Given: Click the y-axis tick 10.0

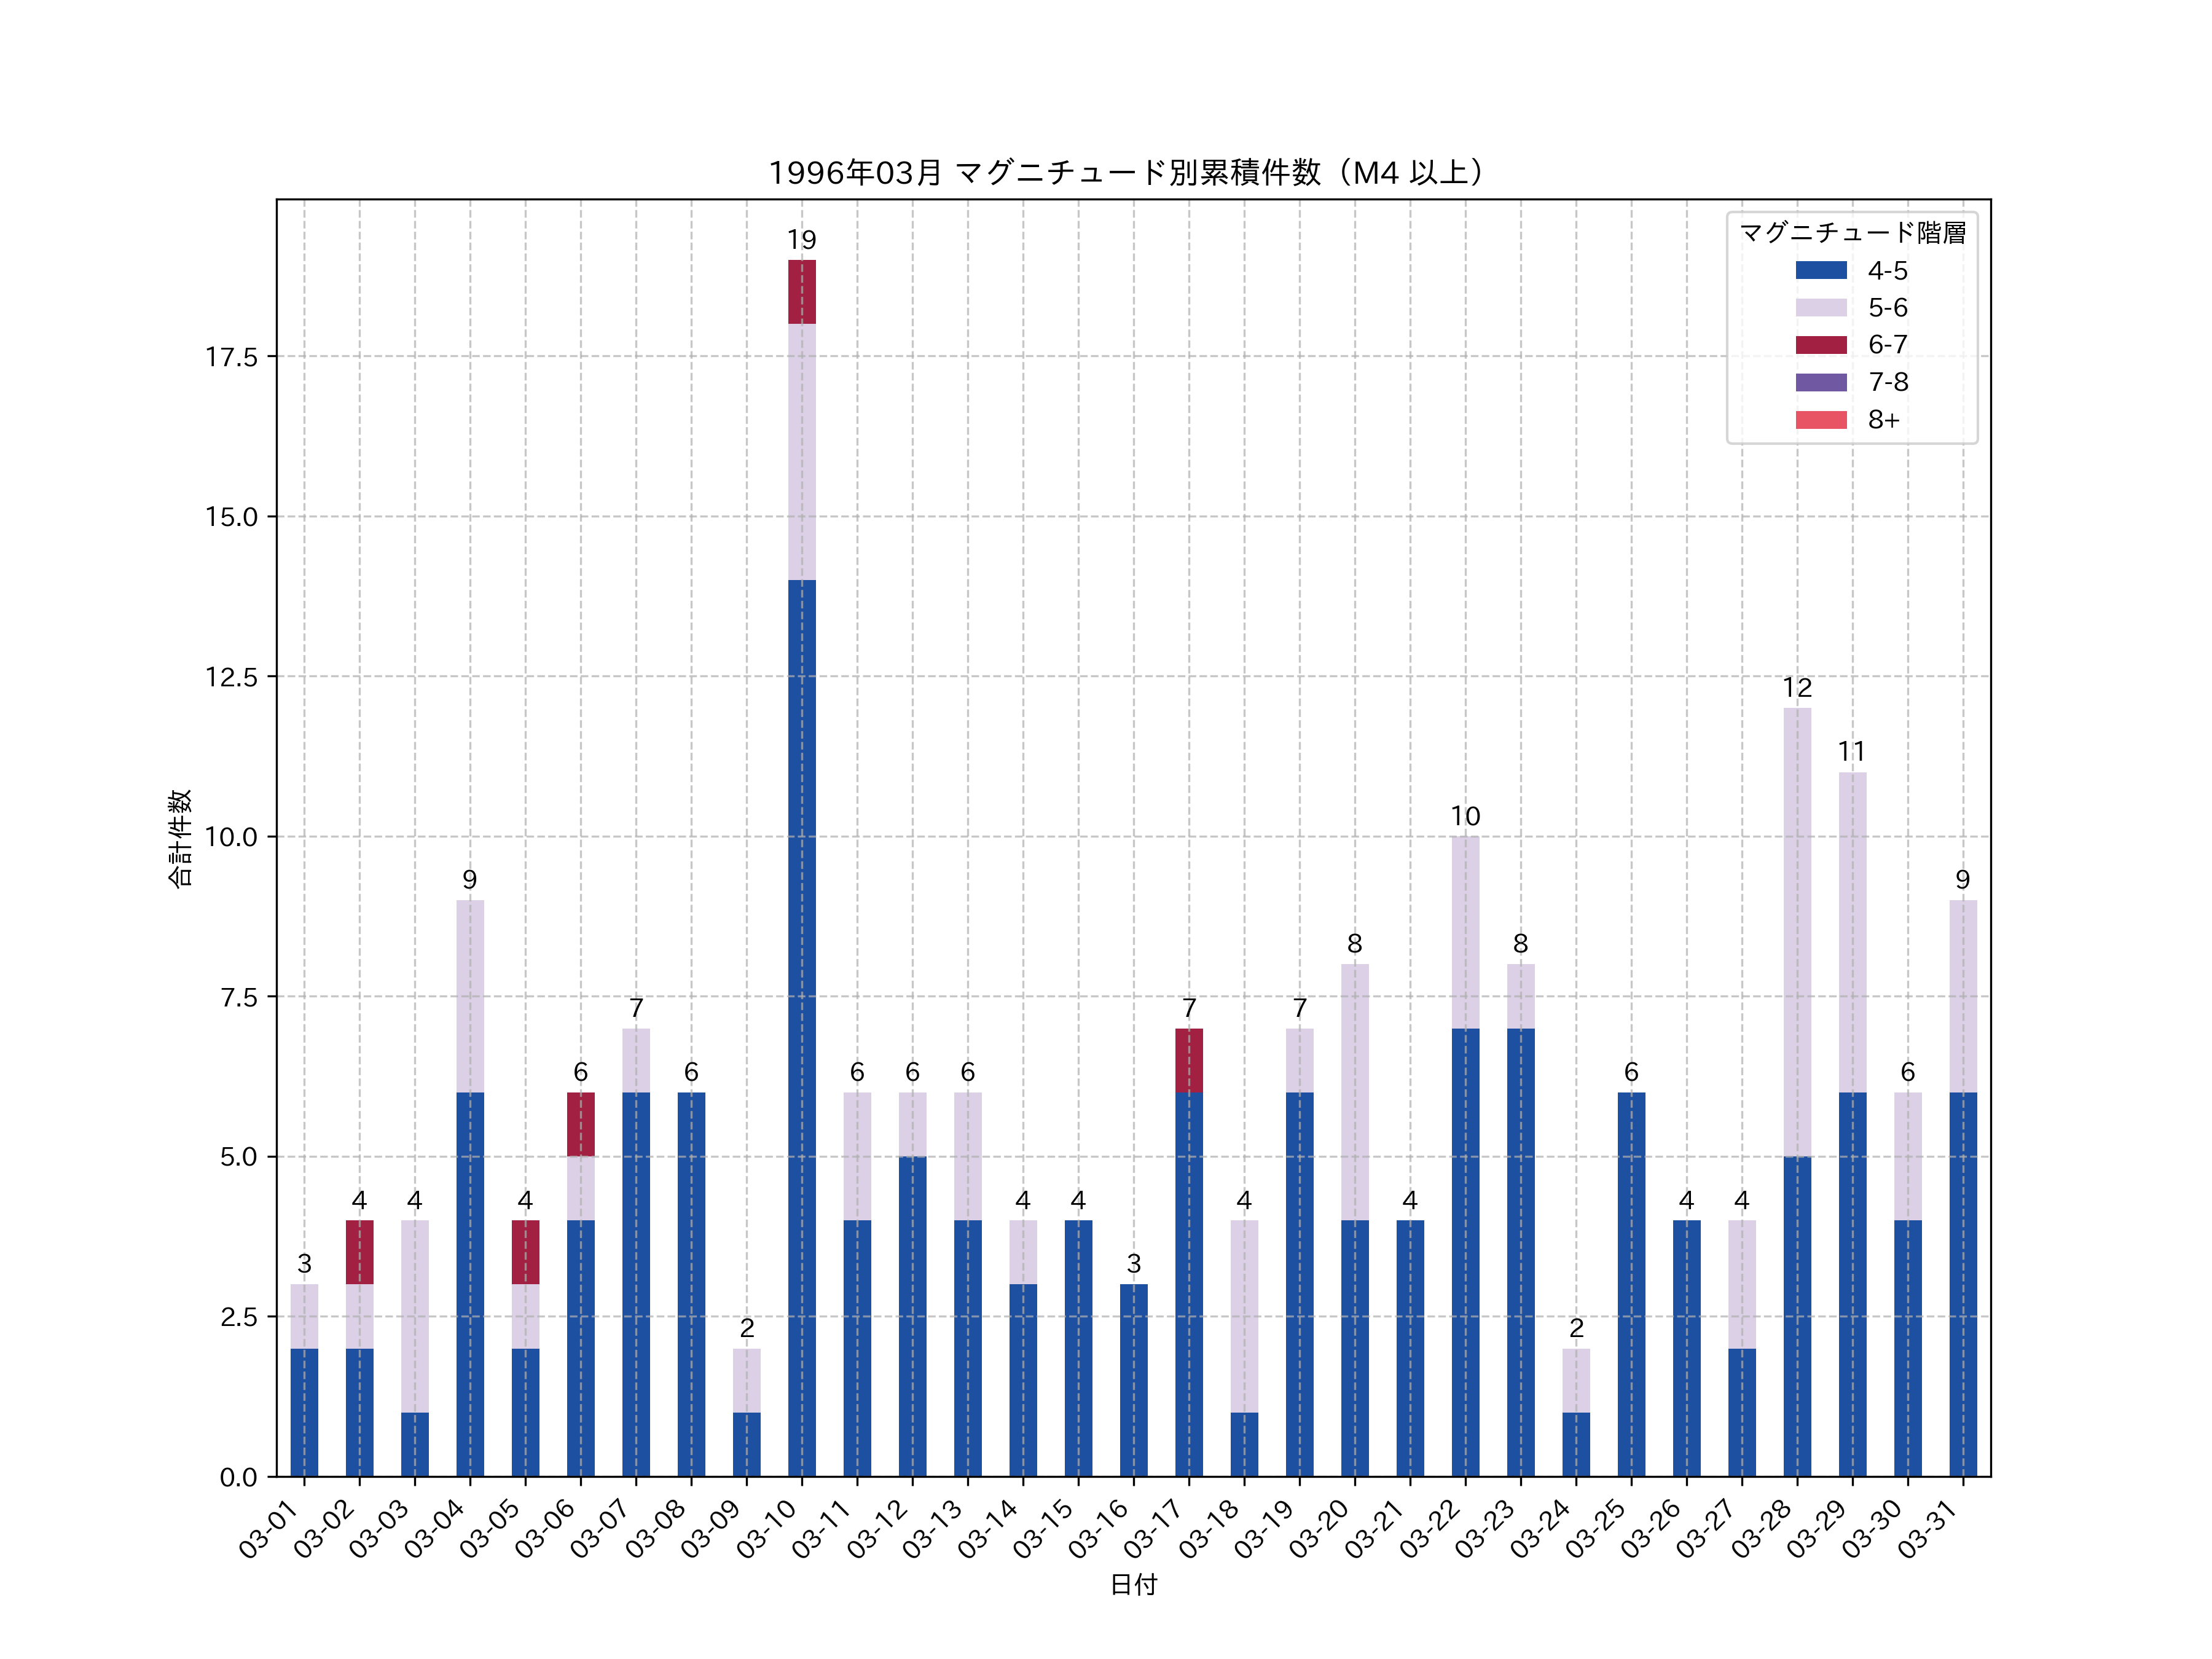Looking at the screenshot, I should pyautogui.click(x=231, y=837).
